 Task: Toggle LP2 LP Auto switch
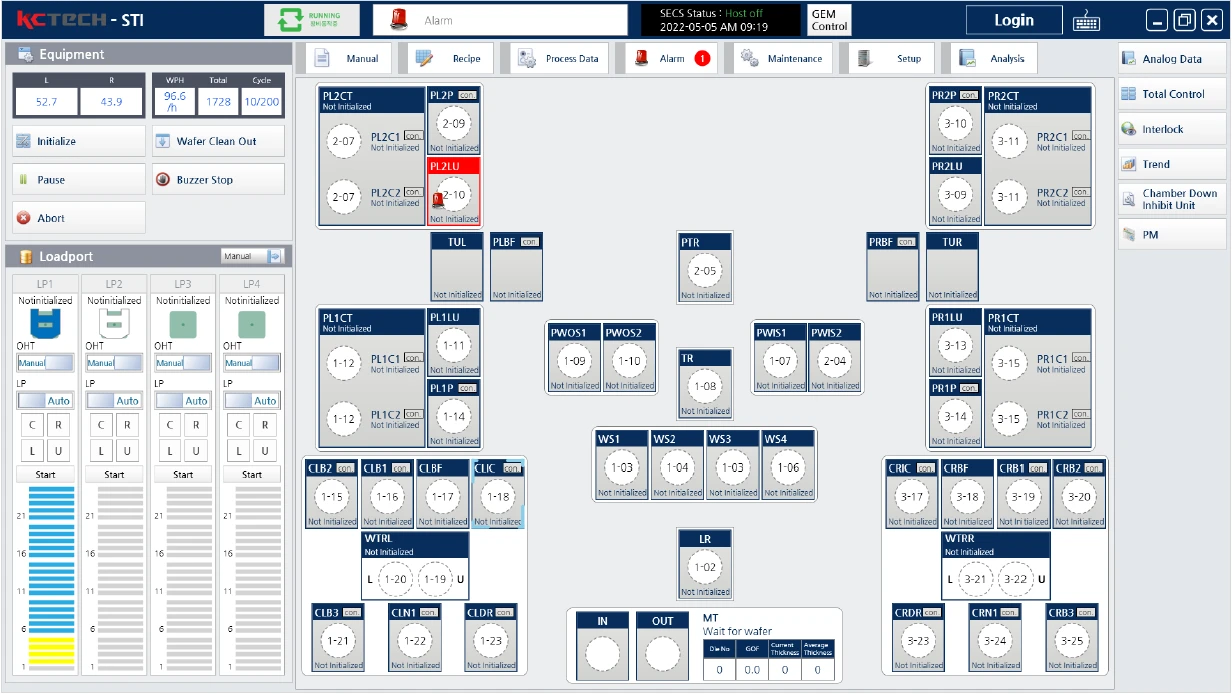114,400
